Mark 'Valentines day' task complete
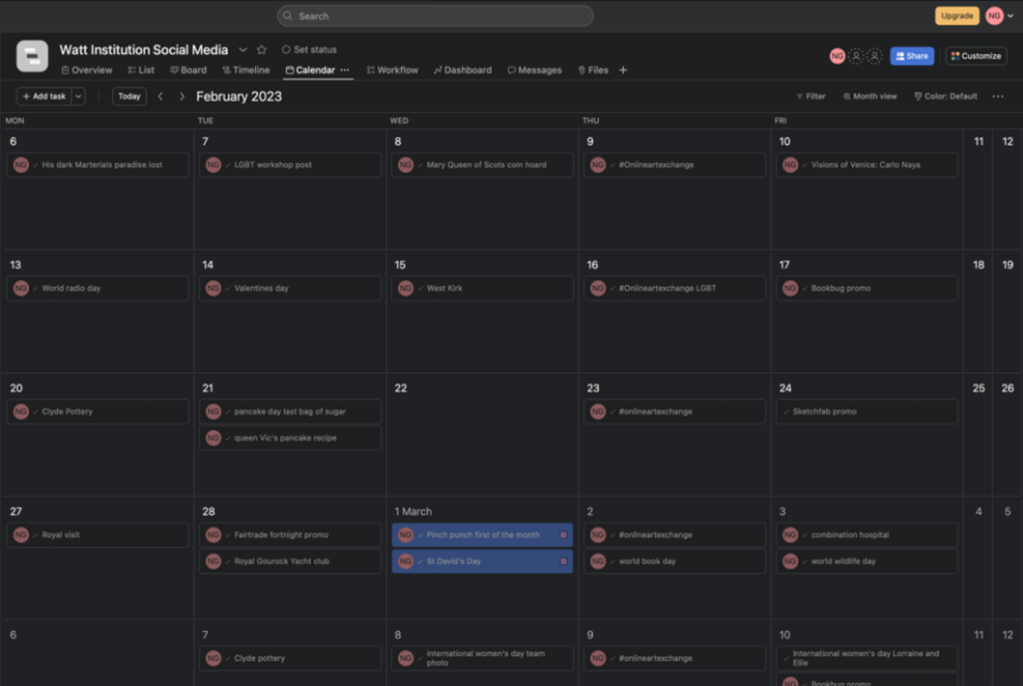This screenshot has width=1023, height=686. pyautogui.click(x=228, y=288)
